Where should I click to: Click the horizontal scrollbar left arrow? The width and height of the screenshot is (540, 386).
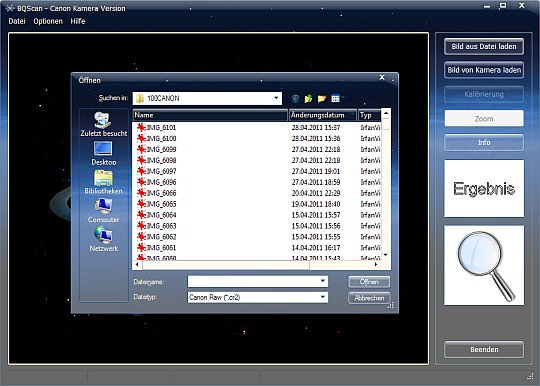(x=137, y=264)
